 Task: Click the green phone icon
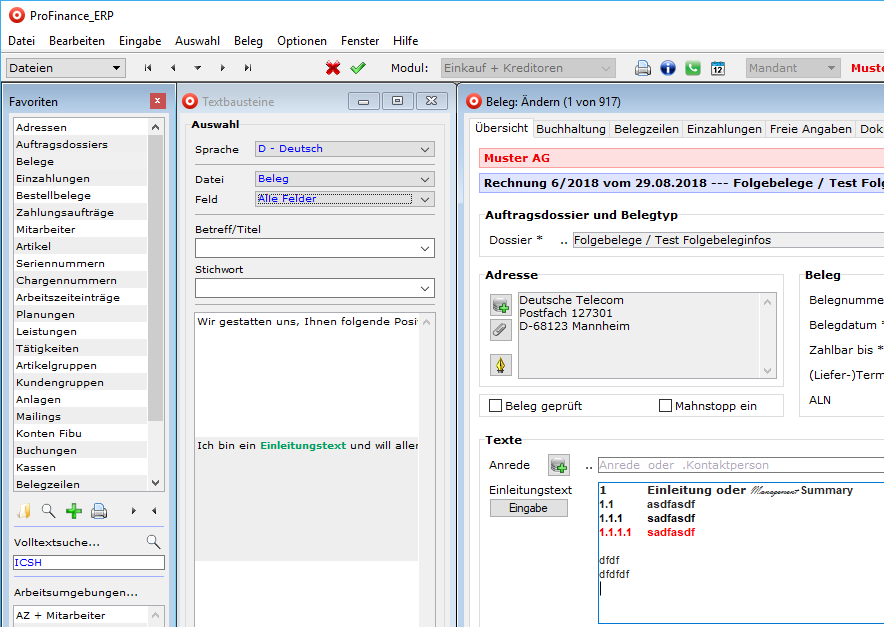693,68
